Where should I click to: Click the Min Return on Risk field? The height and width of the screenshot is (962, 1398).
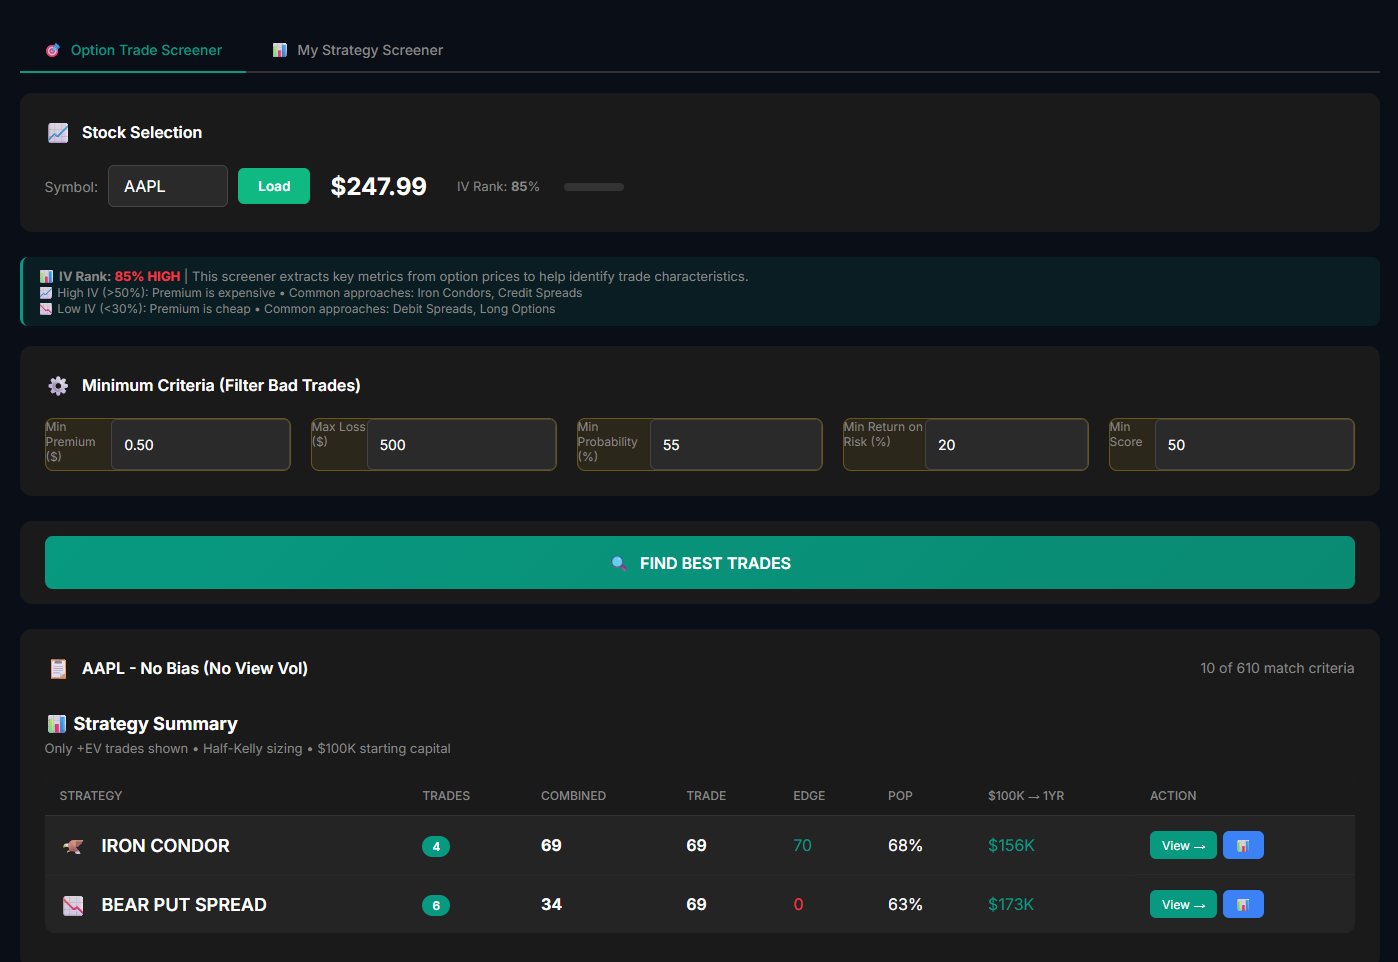pos(1005,445)
